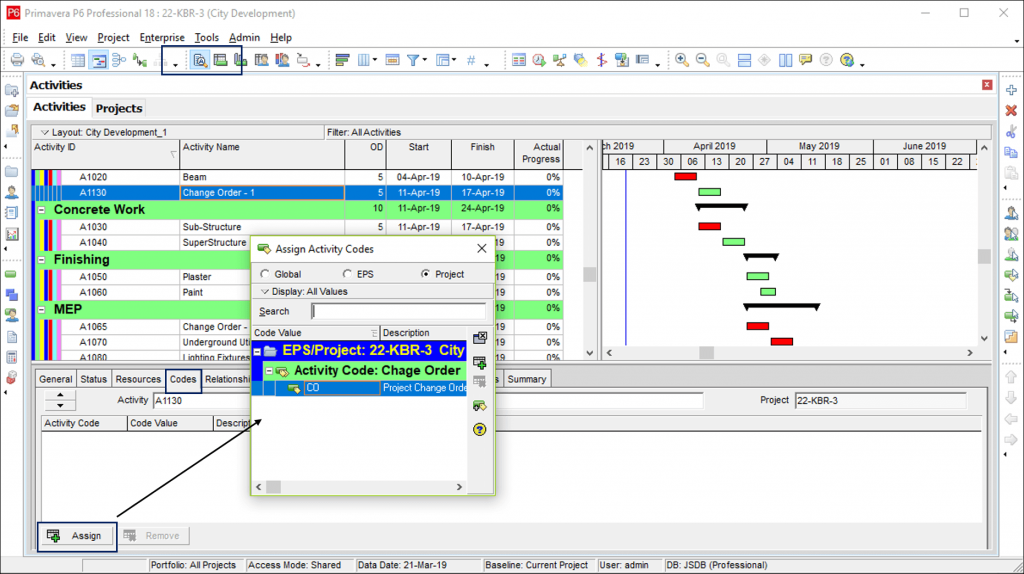
Task: Open the Timescale toolbar icon
Action: pyautogui.click(x=392, y=60)
